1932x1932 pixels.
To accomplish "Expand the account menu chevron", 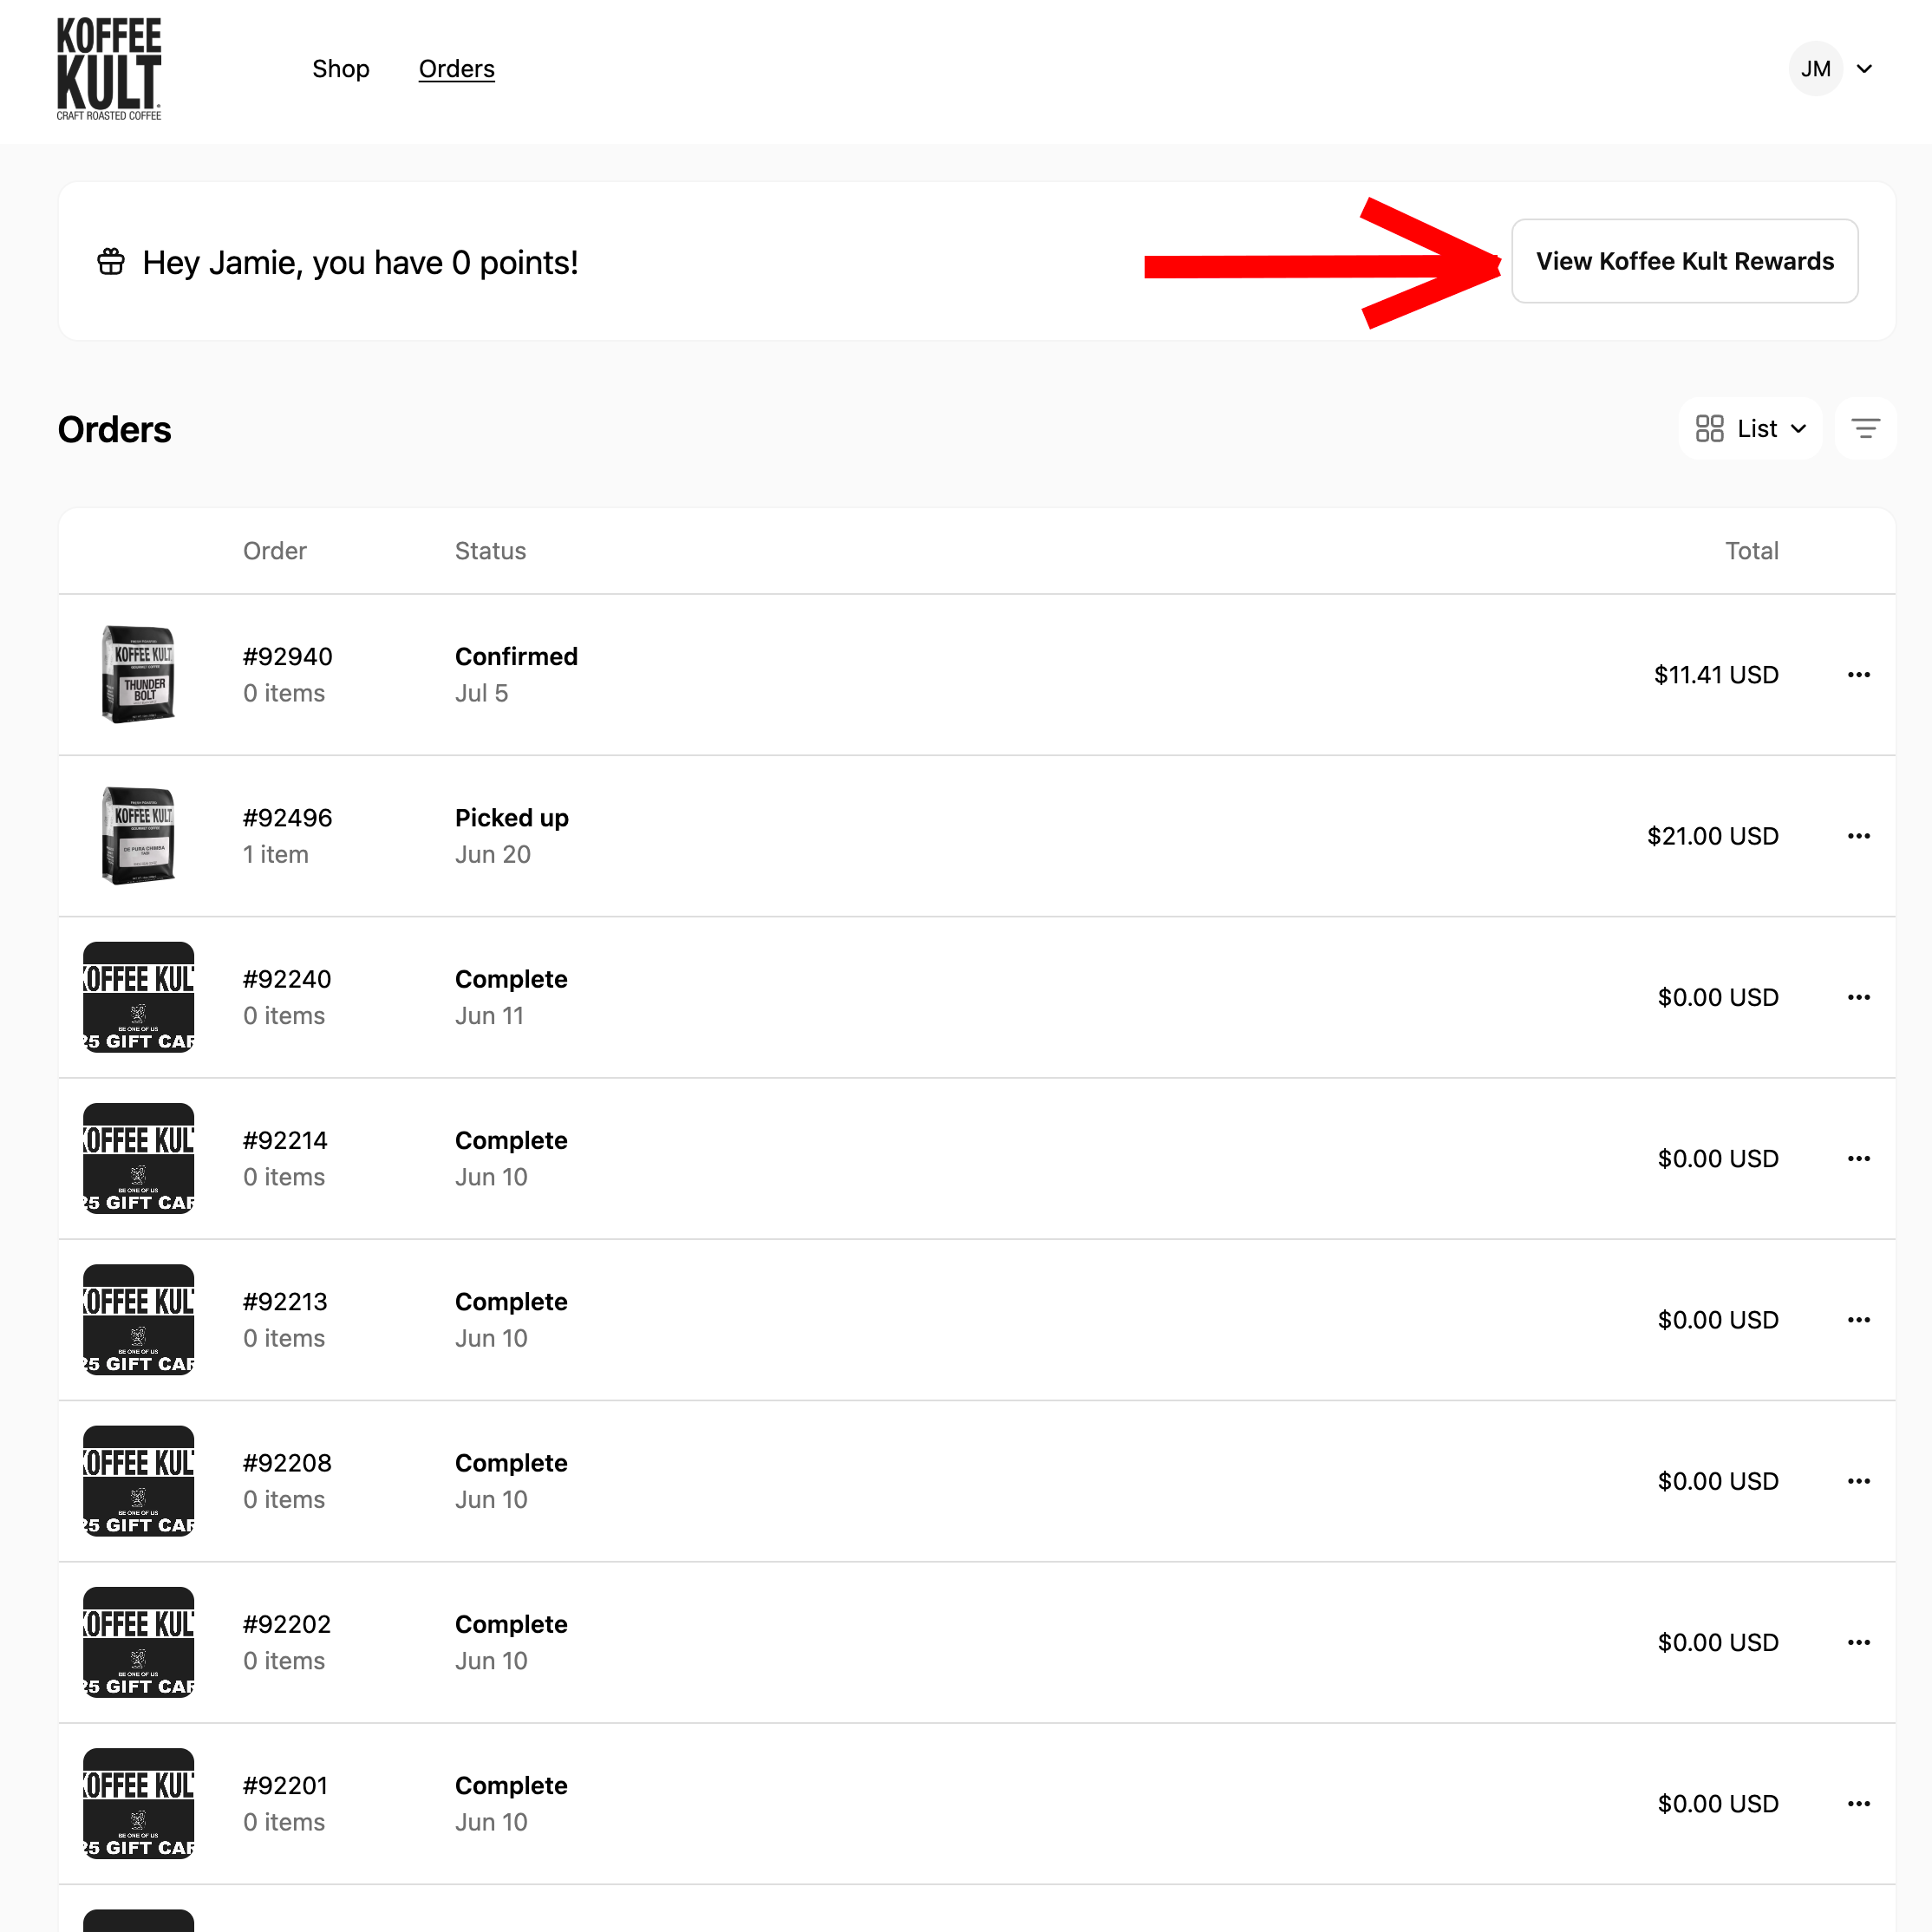I will click(x=1864, y=69).
